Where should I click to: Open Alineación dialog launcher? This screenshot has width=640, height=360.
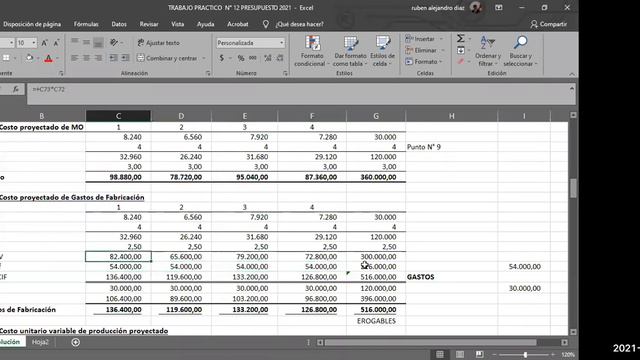point(208,73)
